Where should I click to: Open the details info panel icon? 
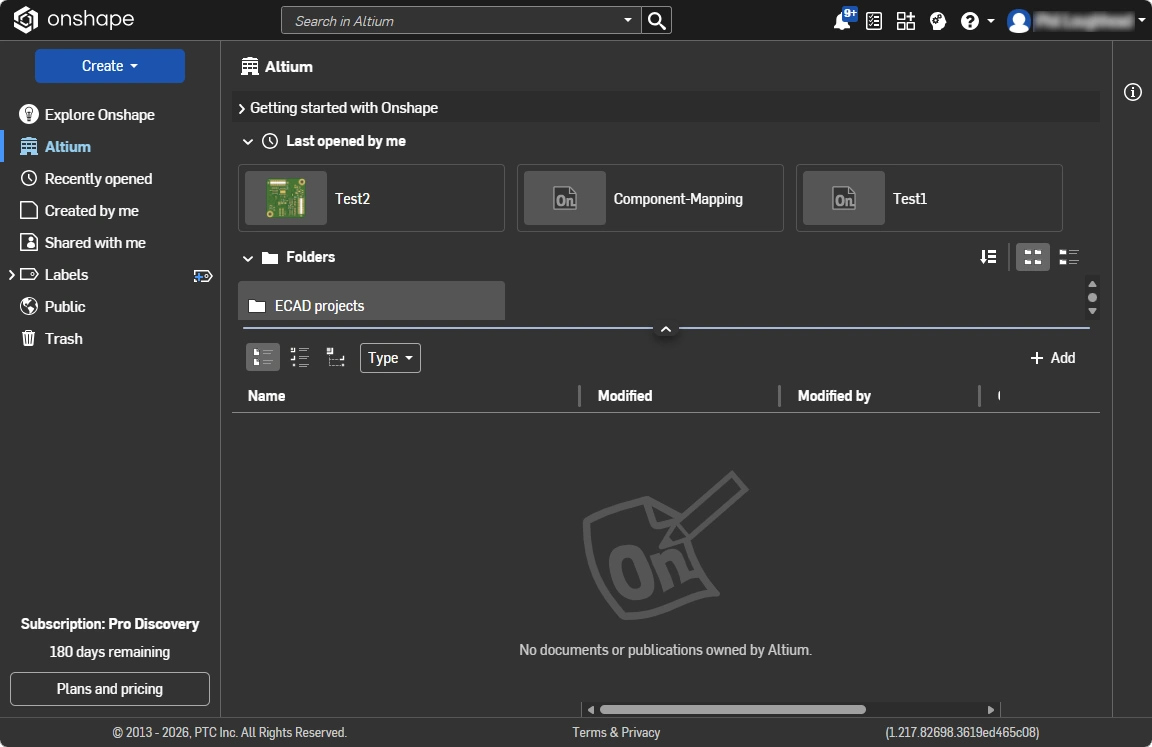pyautogui.click(x=1133, y=92)
